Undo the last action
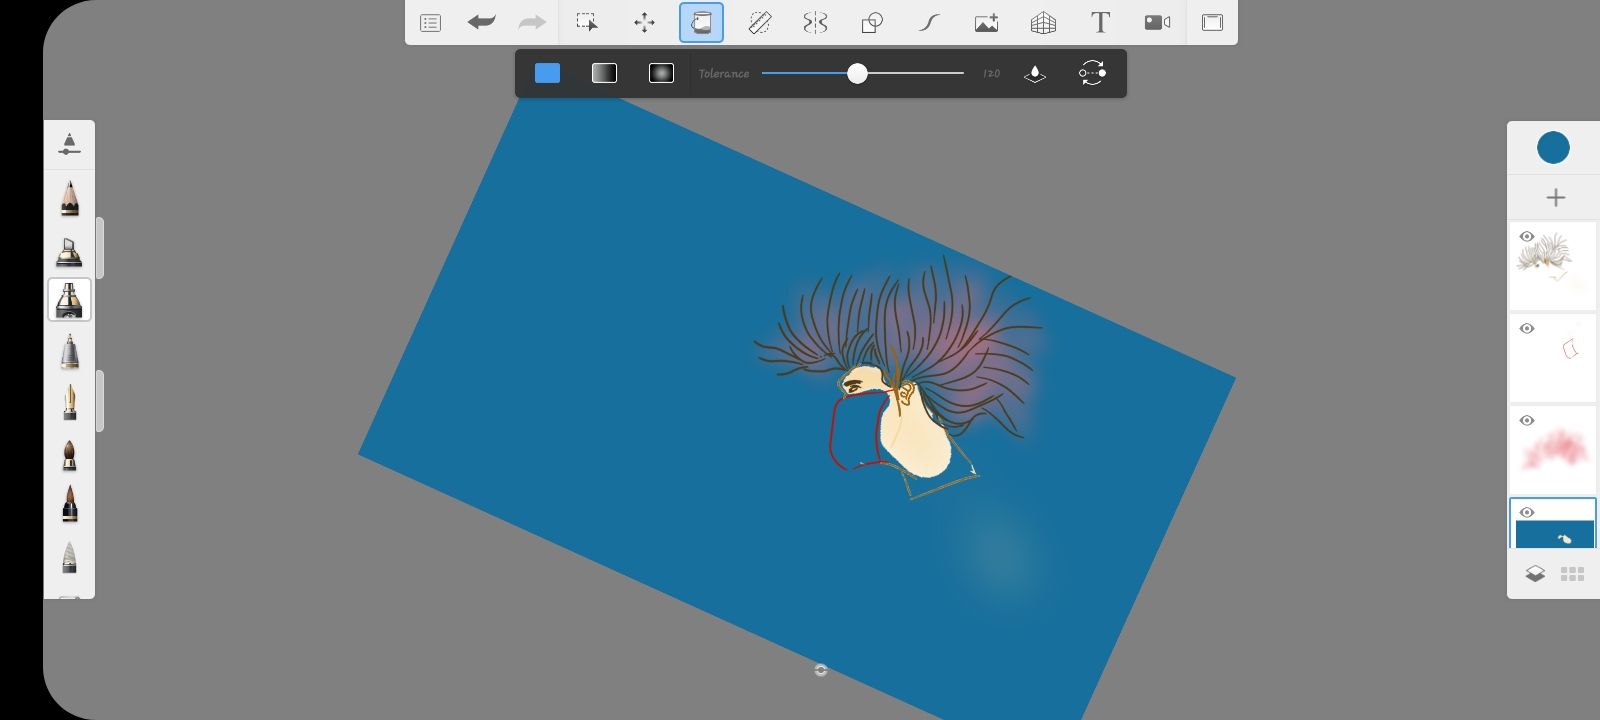The image size is (1600, 720). click(481, 23)
